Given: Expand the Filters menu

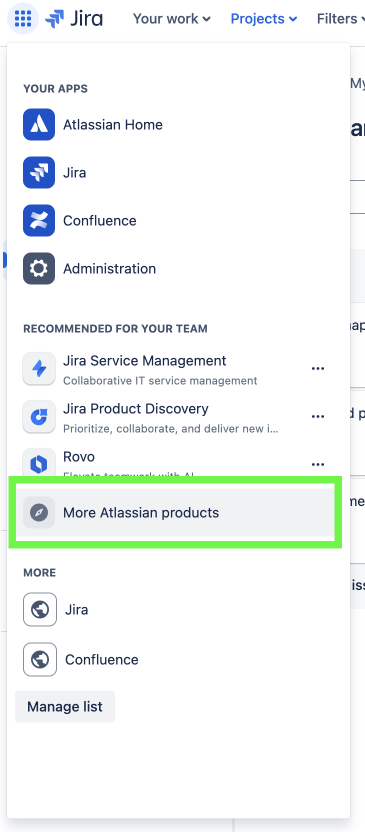Looking at the screenshot, I should tap(341, 19).
